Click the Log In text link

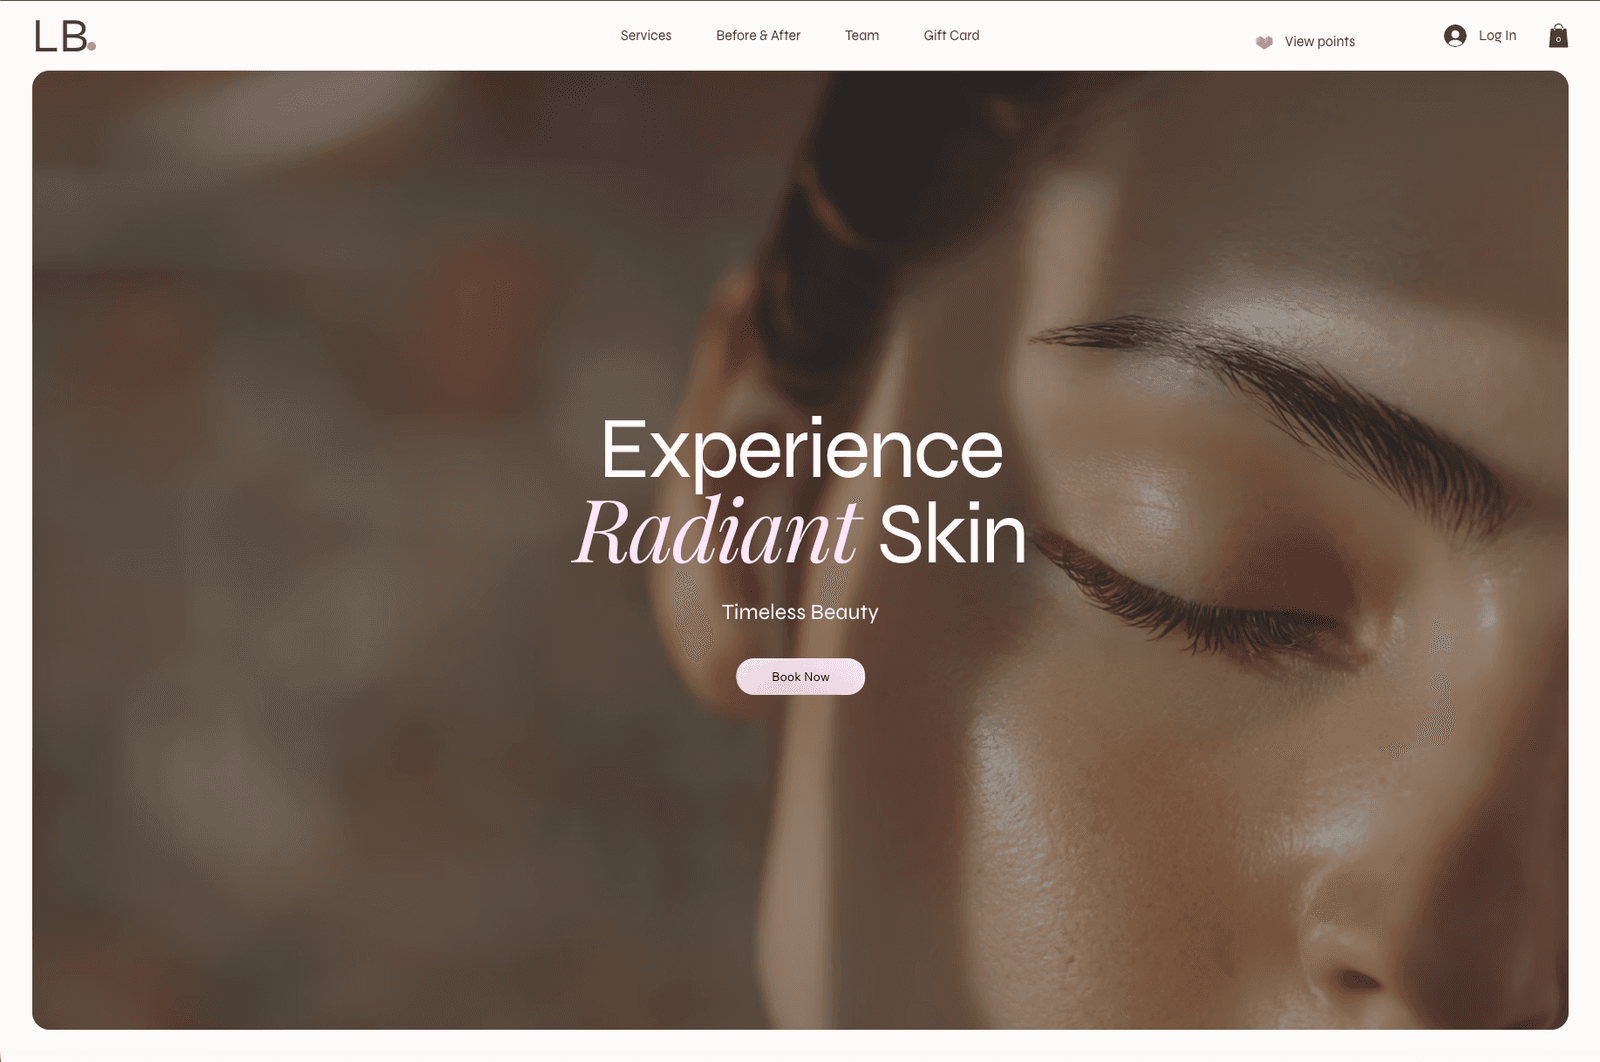coord(1497,35)
